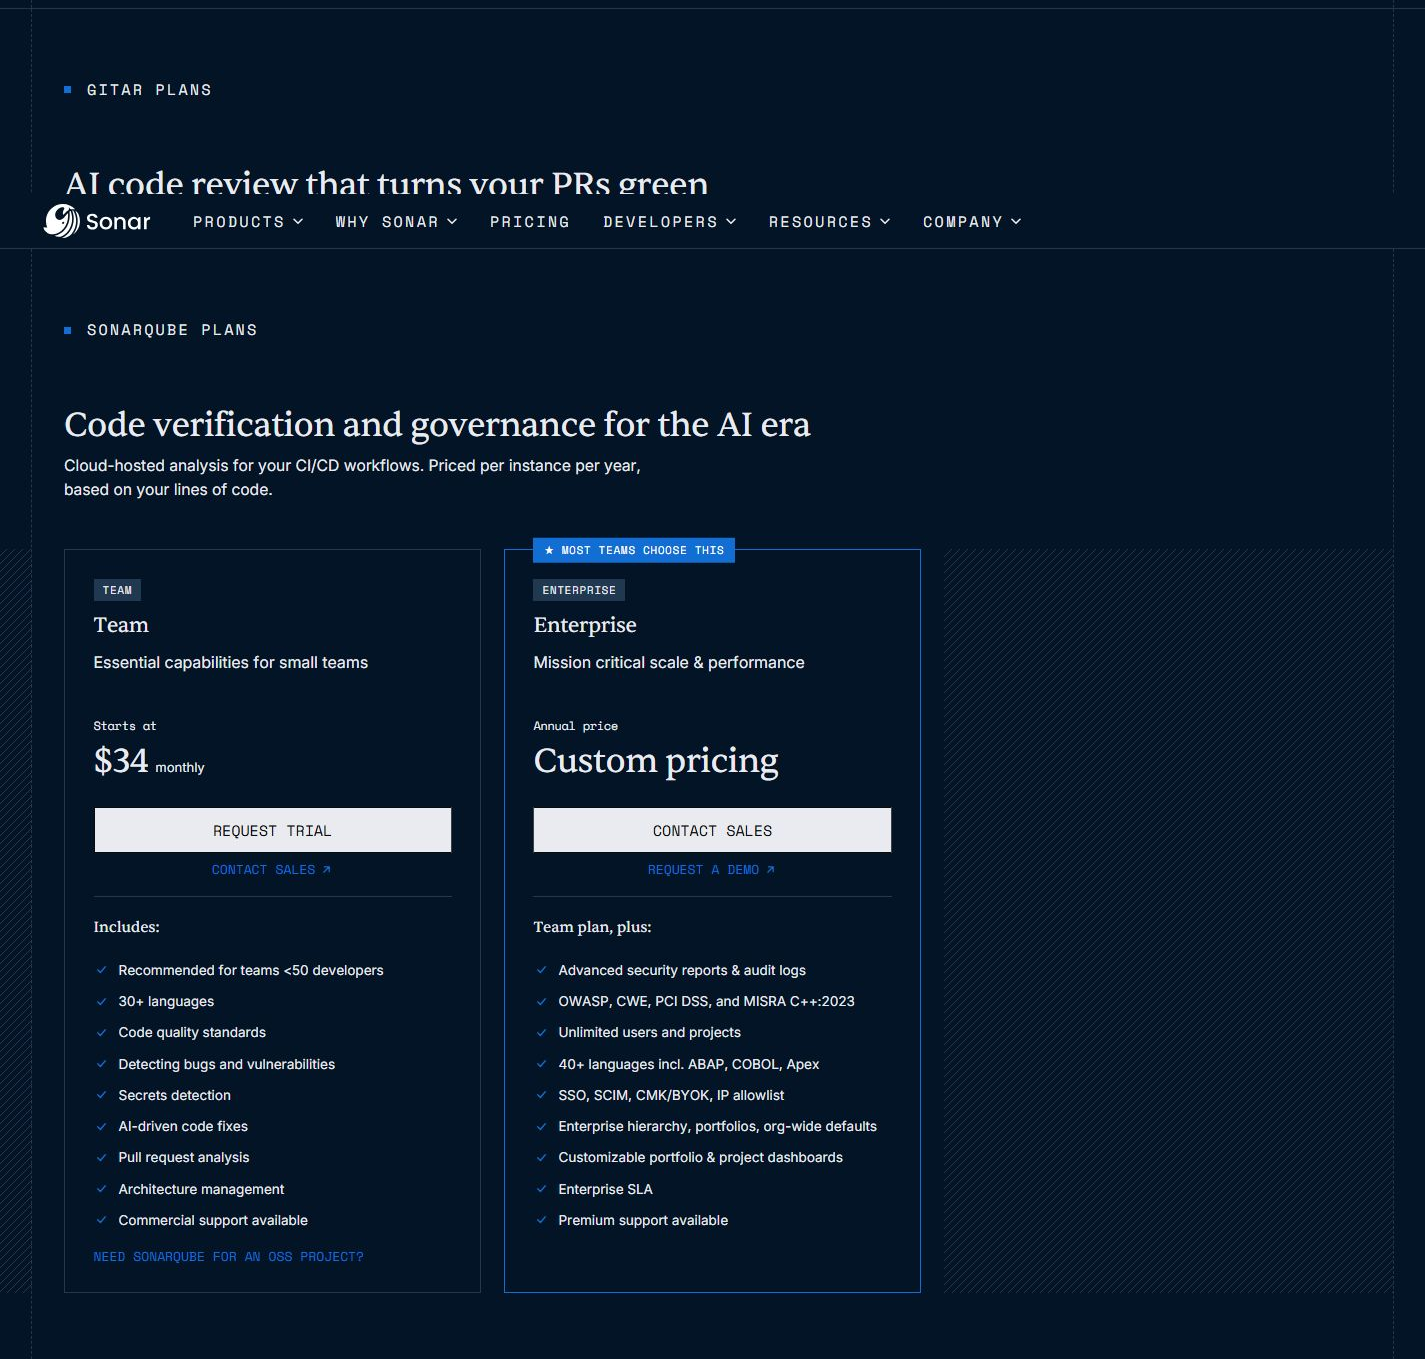
Task: Expand the Why Sonar chevron
Action: click(452, 221)
